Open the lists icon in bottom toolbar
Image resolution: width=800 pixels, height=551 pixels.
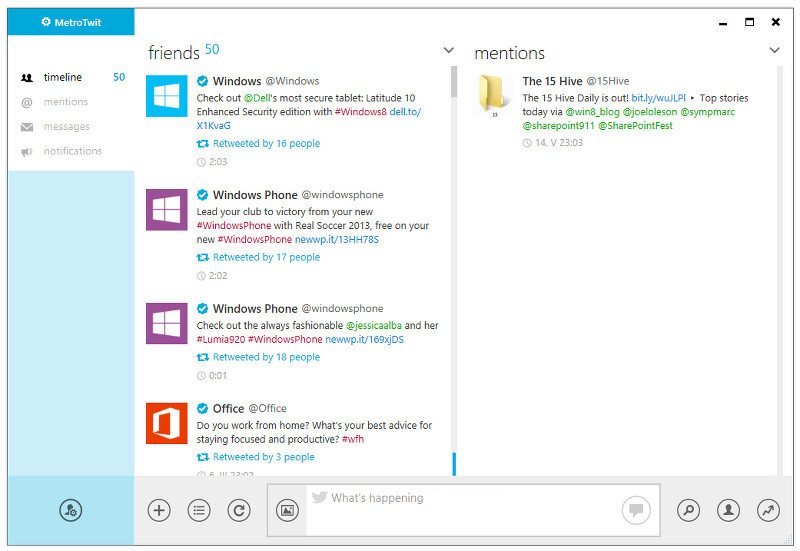[x=199, y=510]
